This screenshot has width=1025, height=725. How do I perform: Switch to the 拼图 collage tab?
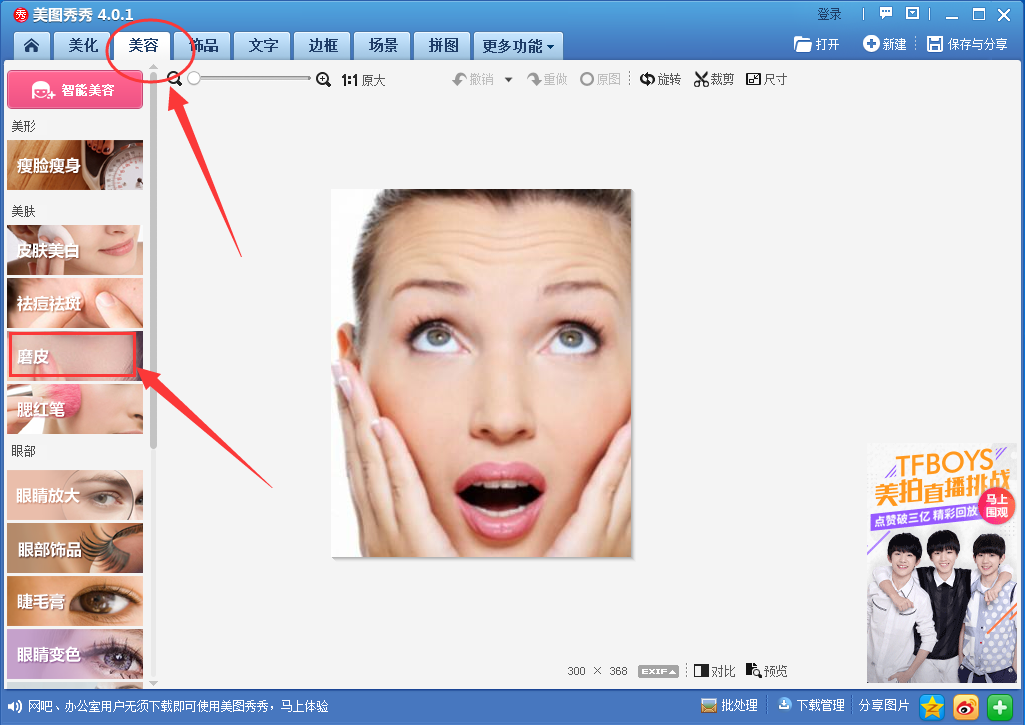(x=442, y=45)
